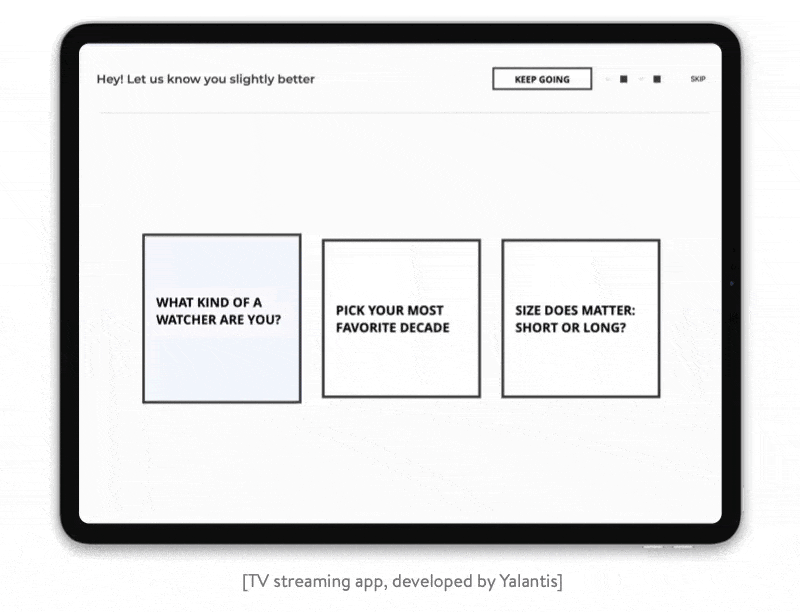Click the horizontal divider line under the header
This screenshot has width=800, height=612.
(400, 113)
